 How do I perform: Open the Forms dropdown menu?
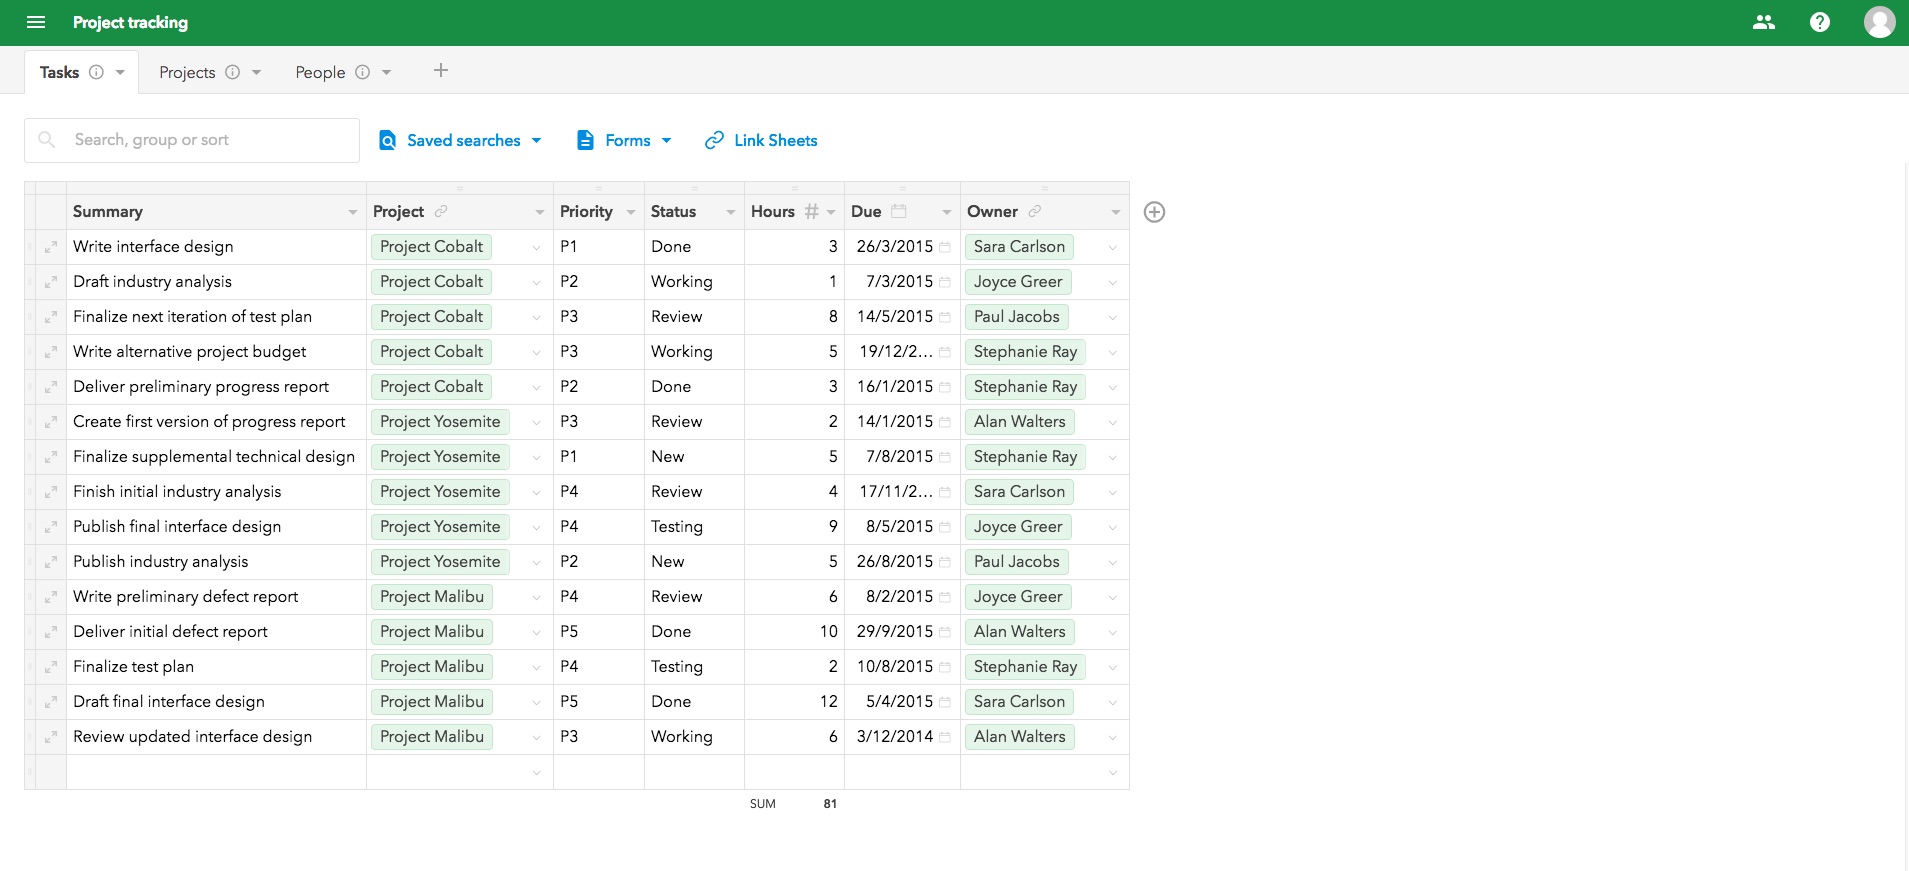click(625, 141)
